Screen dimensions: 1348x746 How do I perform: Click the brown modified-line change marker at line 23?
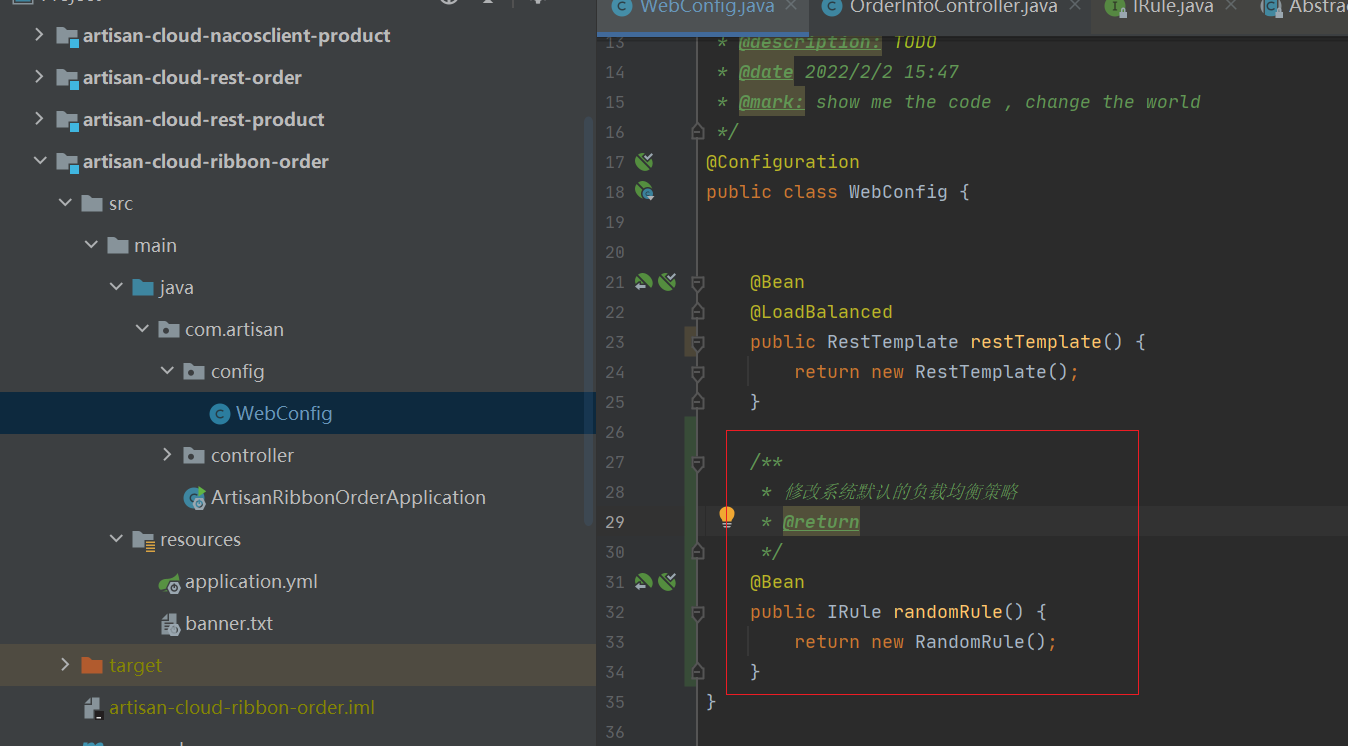pyautogui.click(x=689, y=342)
